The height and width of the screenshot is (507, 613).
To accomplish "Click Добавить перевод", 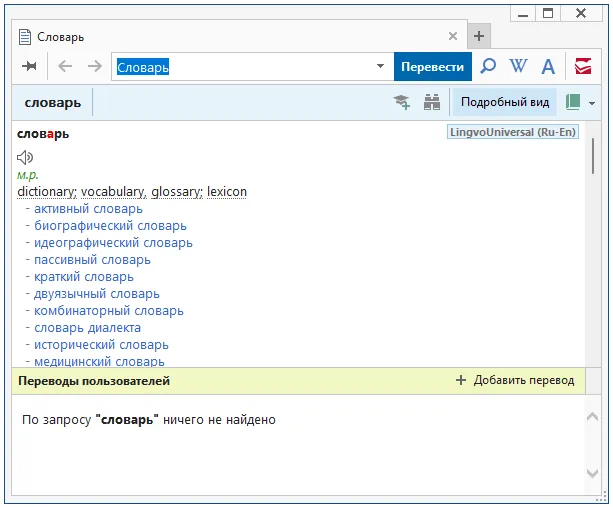I will pos(515,380).
